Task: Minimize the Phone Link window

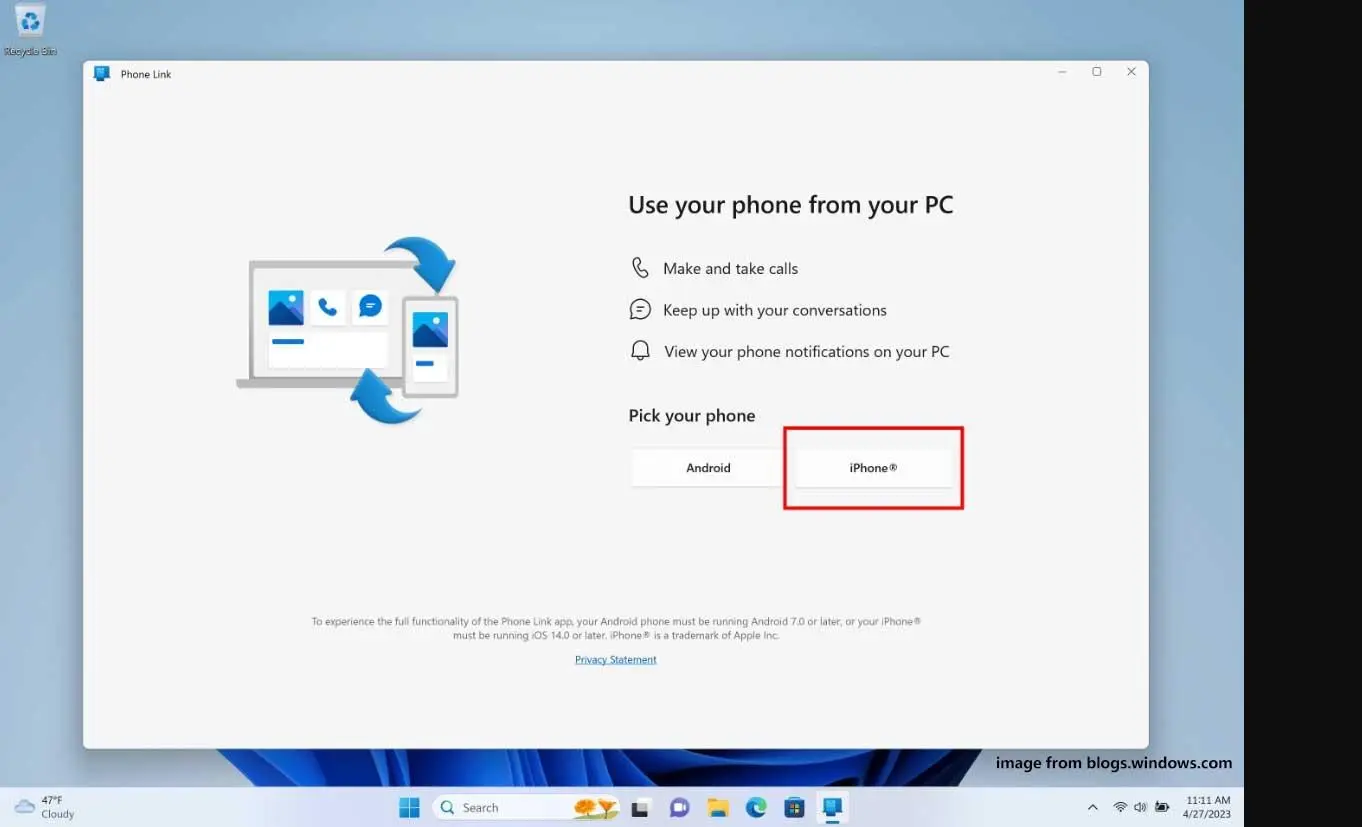Action: click(1062, 72)
